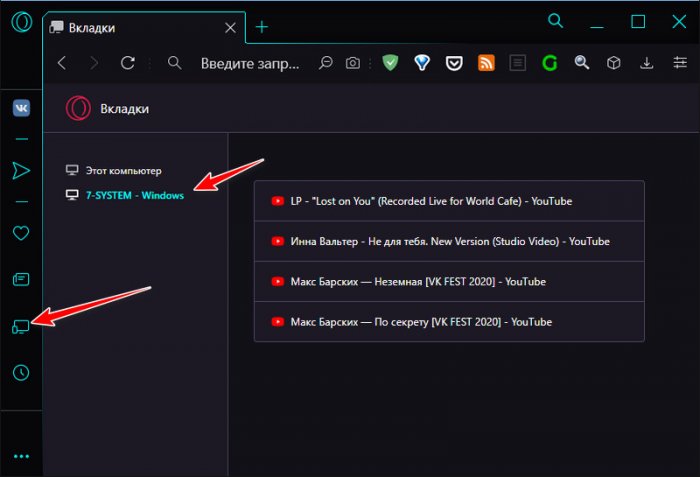Image resolution: width=700 pixels, height=477 pixels.
Task: Open the green G extension icon
Action: 550,63
